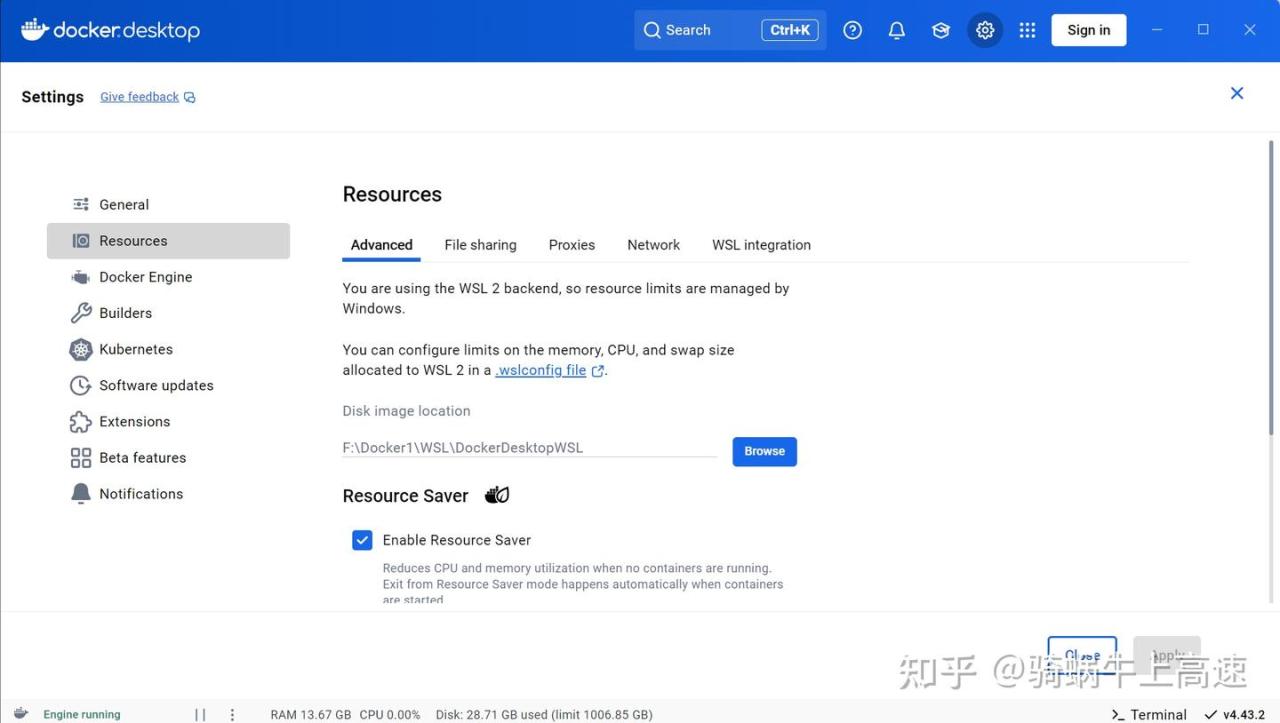This screenshot has width=1280, height=723.
Task: Click the settings gear icon in header
Action: pyautogui.click(x=985, y=30)
